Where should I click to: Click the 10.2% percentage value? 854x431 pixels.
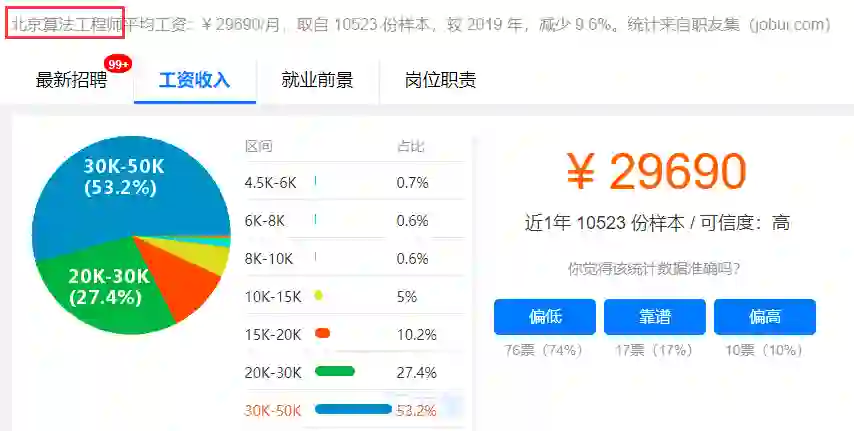coord(417,335)
